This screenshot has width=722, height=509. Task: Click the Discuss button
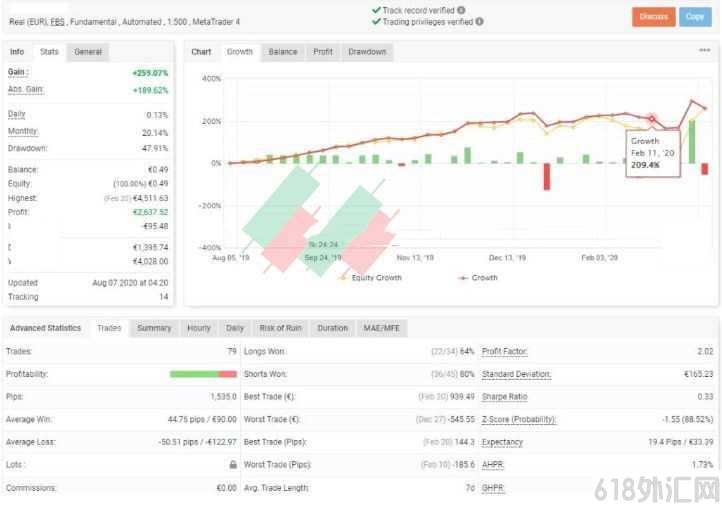coord(653,17)
